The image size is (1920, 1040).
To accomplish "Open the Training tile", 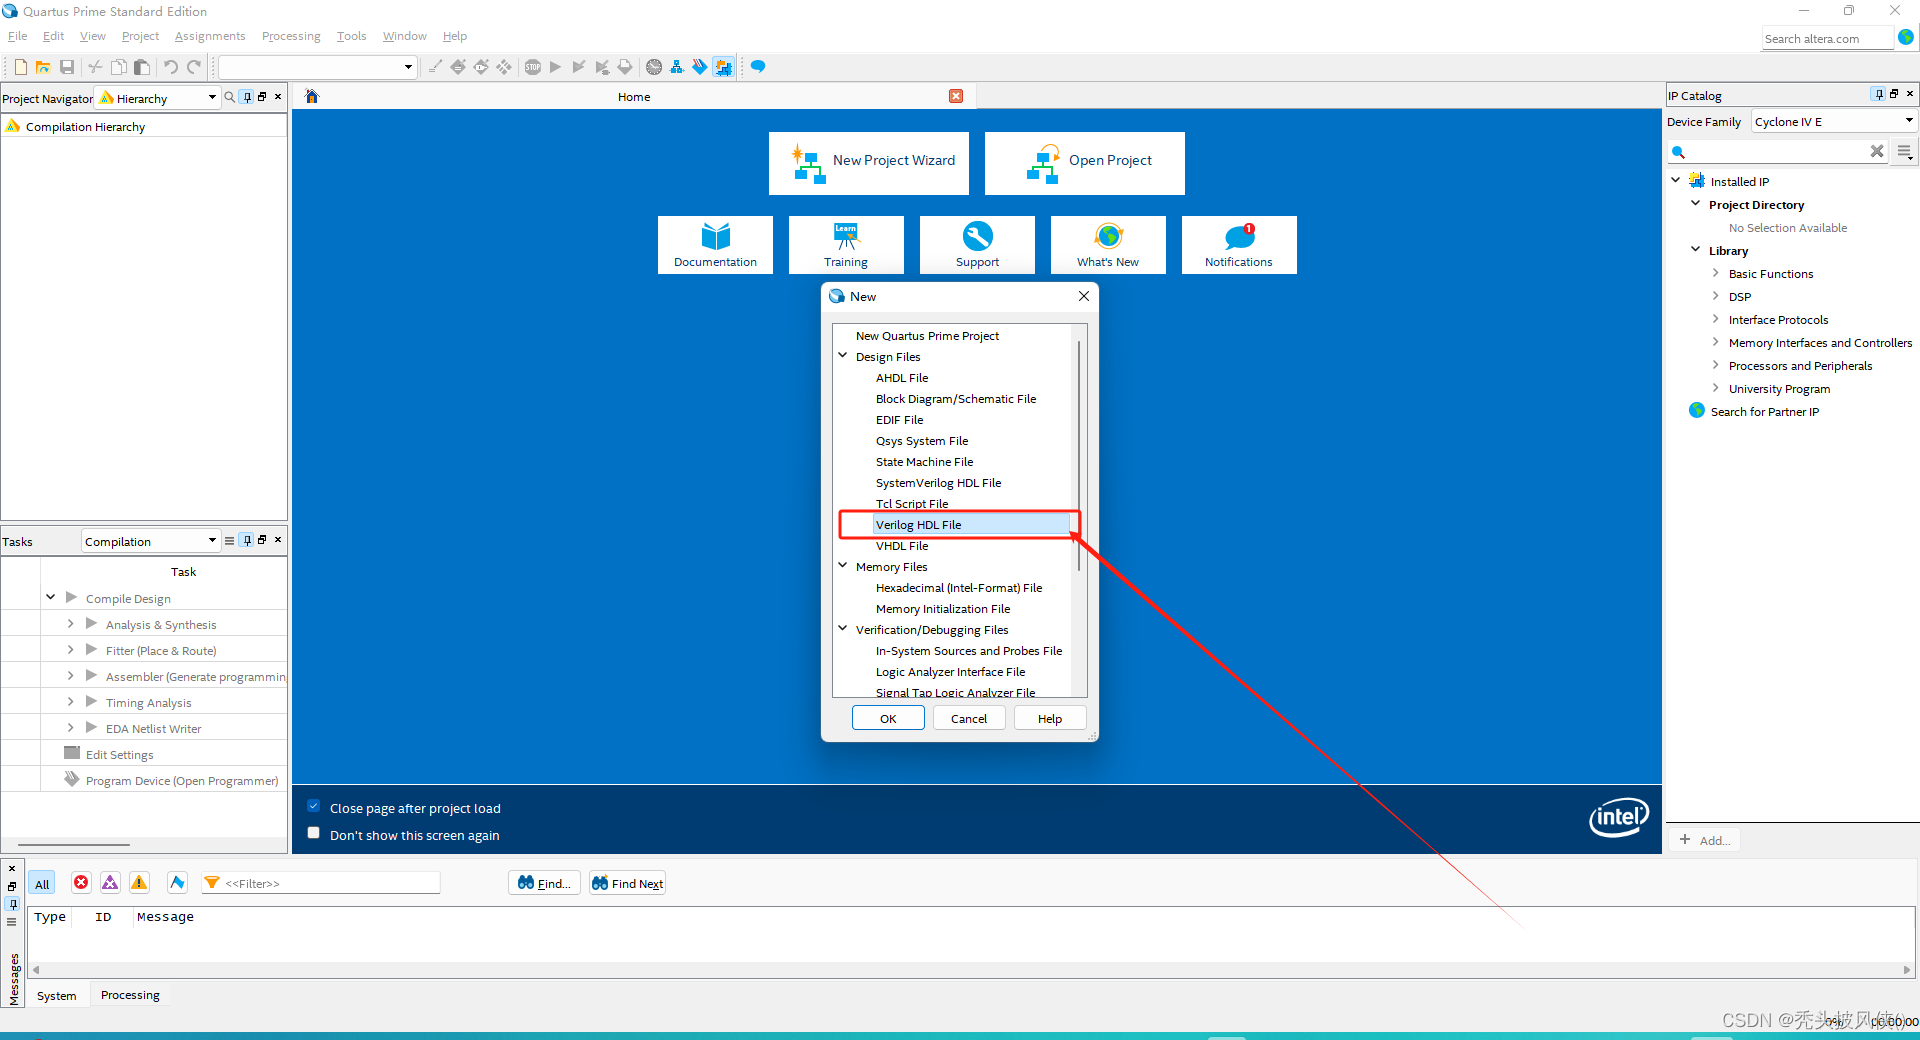I will [846, 245].
